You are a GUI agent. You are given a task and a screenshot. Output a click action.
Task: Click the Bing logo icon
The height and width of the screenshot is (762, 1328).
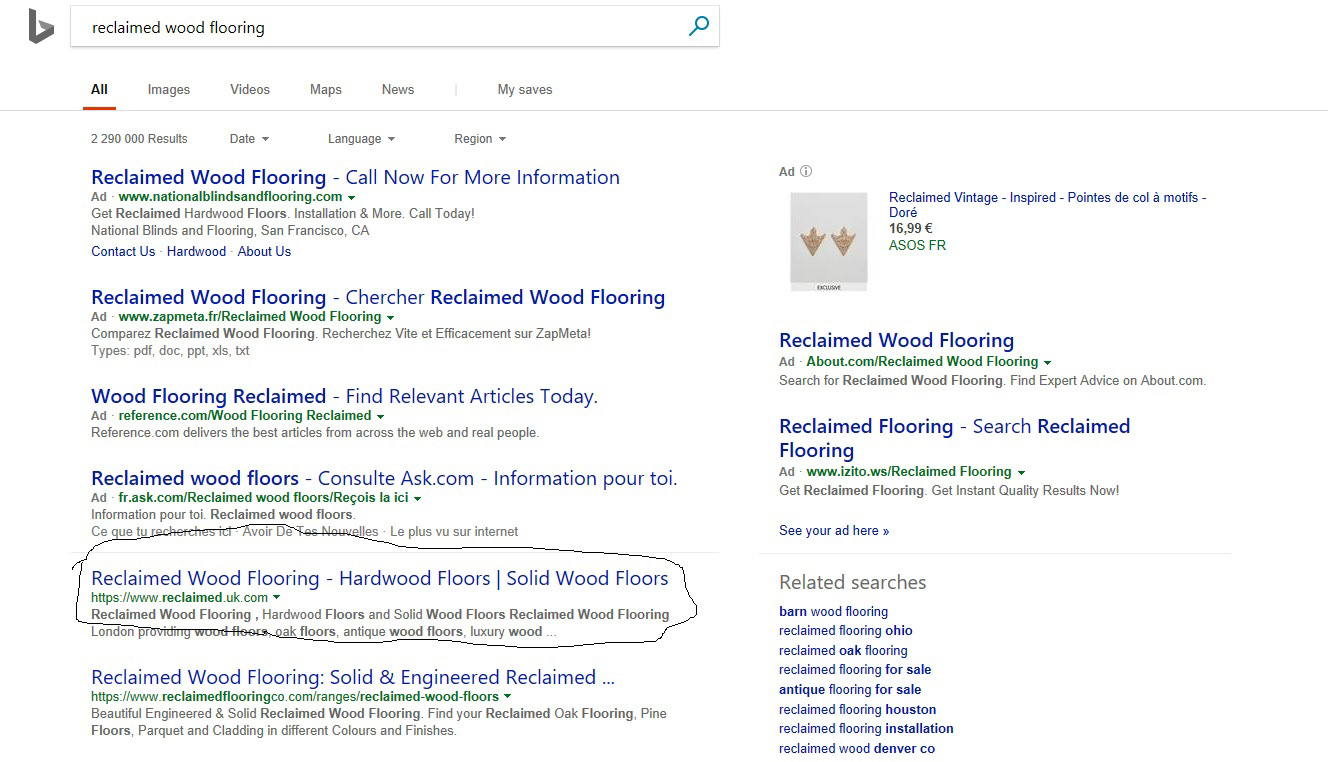pyautogui.click(x=40, y=27)
